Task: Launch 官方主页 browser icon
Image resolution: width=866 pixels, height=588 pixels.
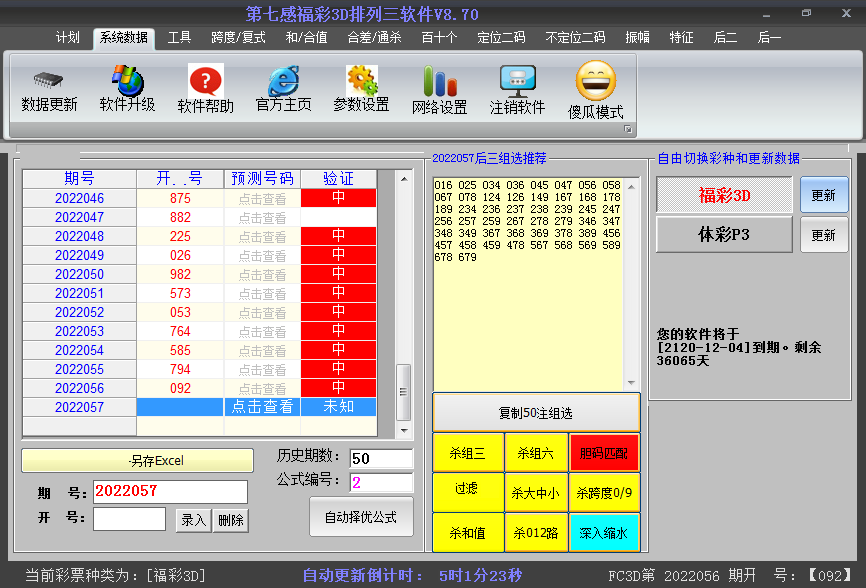Action: click(x=284, y=81)
